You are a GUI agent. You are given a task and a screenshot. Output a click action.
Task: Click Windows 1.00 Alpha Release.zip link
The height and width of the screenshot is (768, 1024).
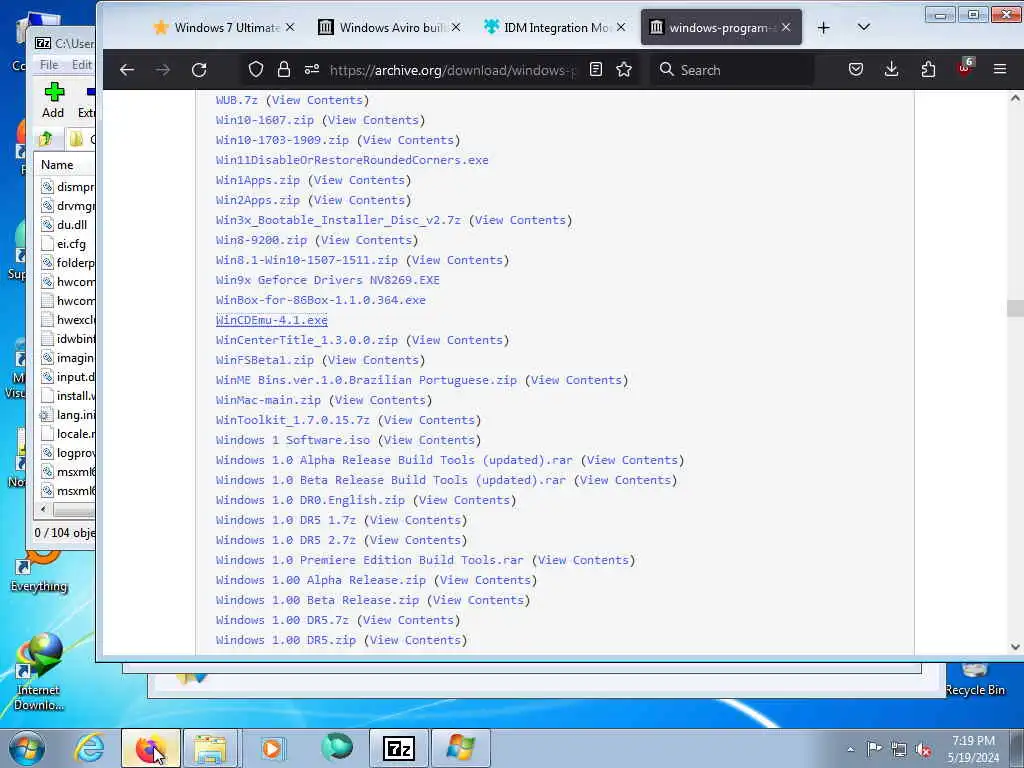point(321,580)
